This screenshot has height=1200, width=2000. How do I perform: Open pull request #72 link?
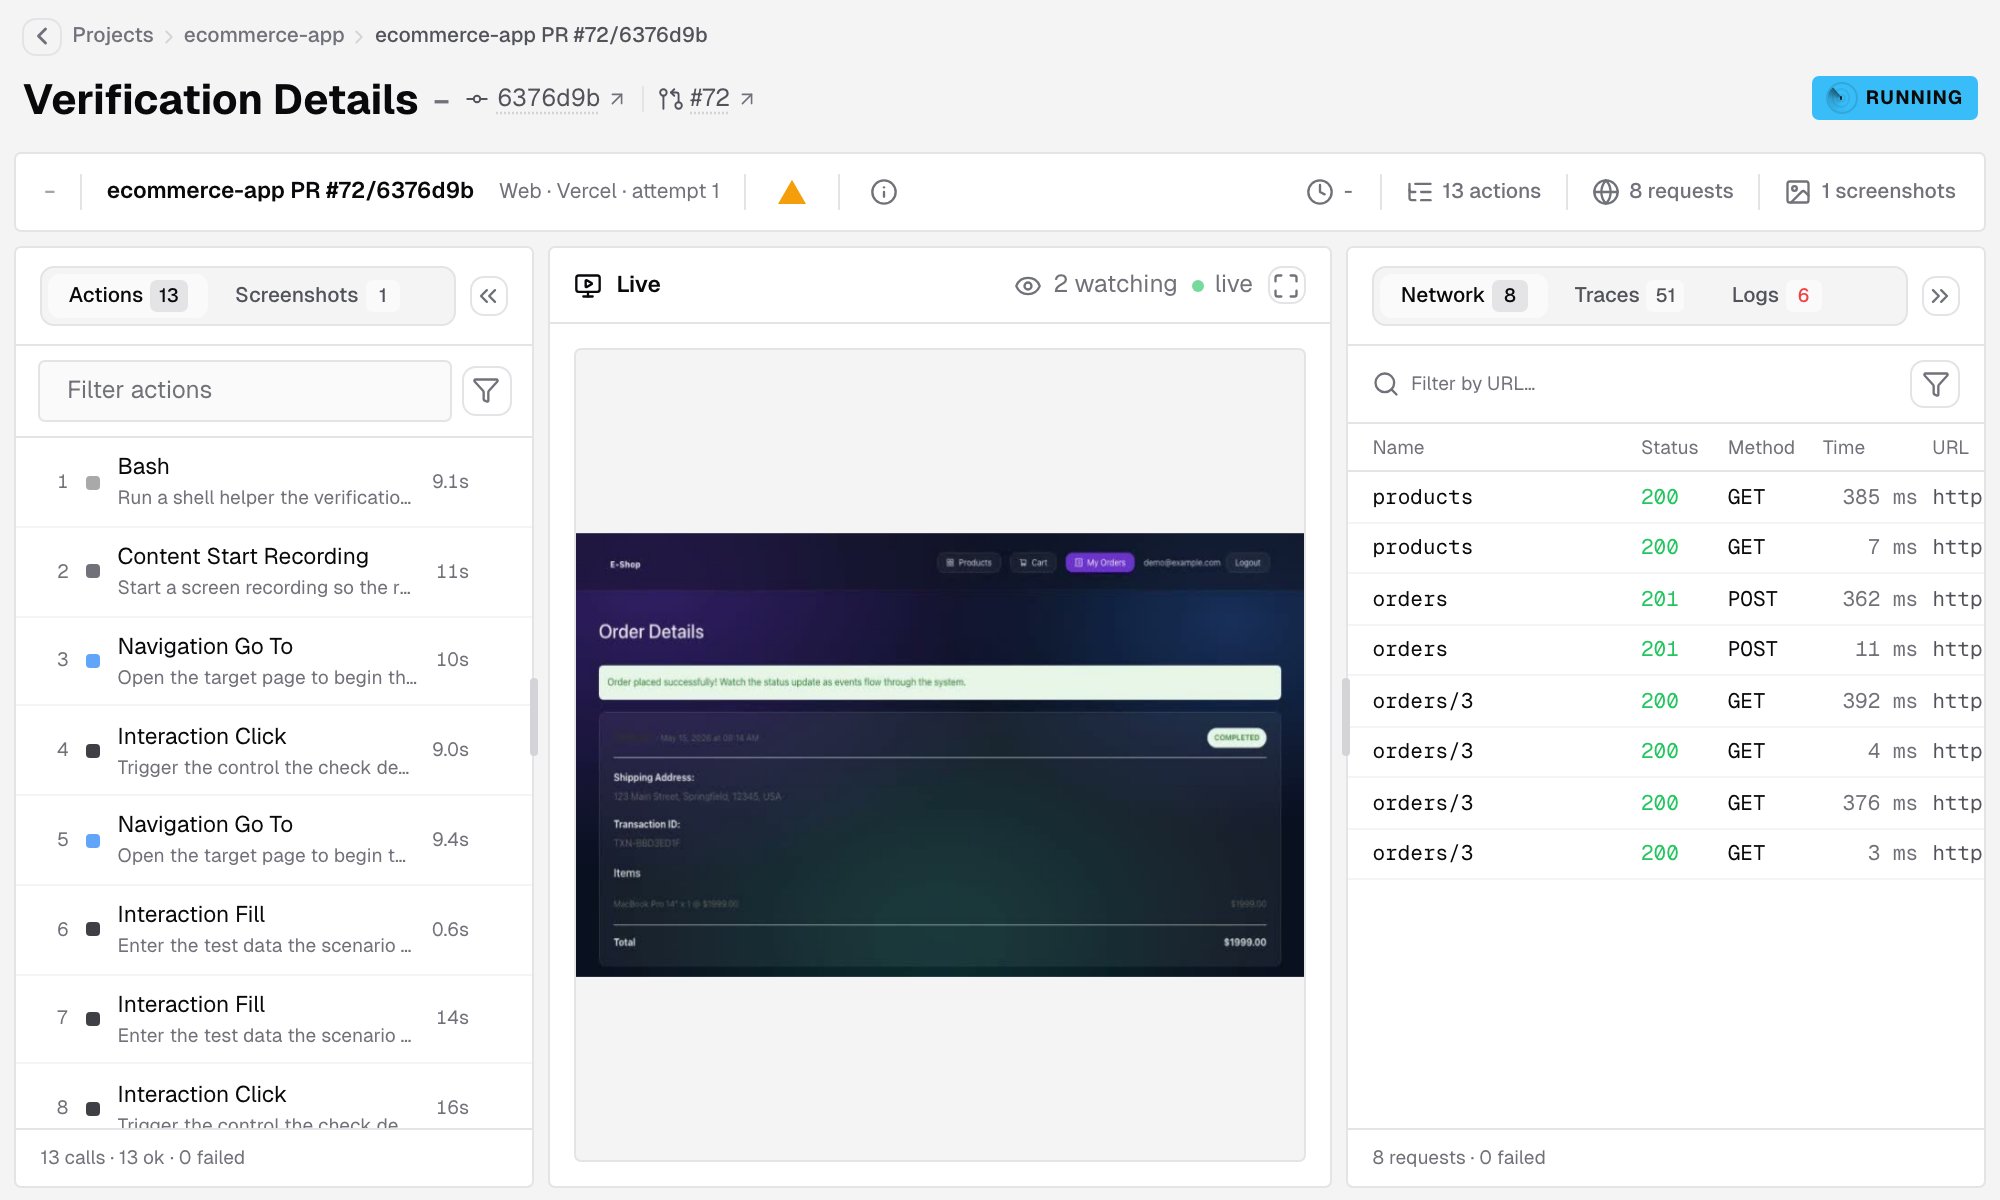click(706, 98)
